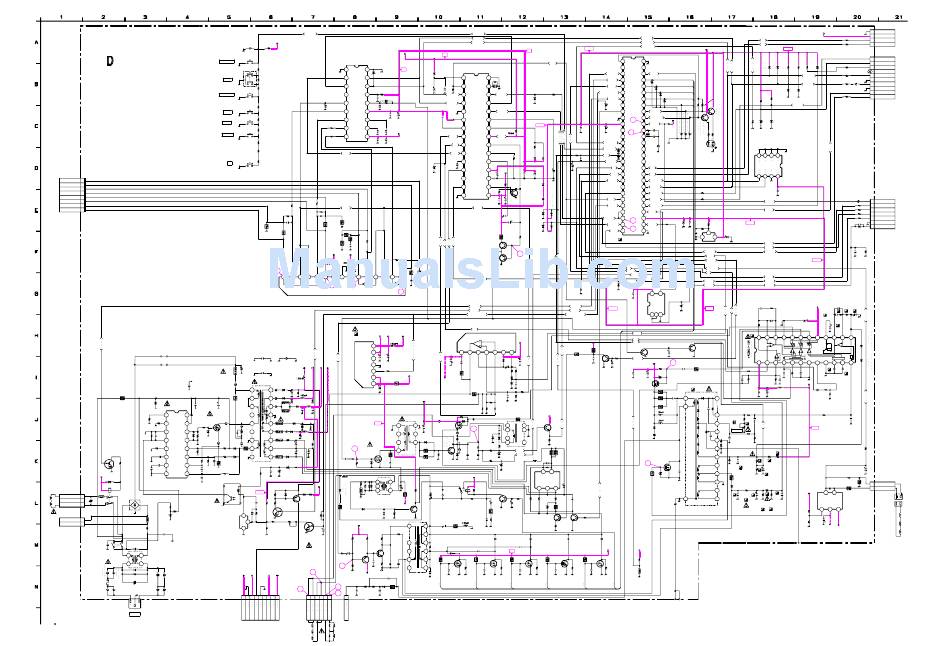The image size is (950, 646).
Task: Select column number 8 on top ruler
Action: click(354, 17)
